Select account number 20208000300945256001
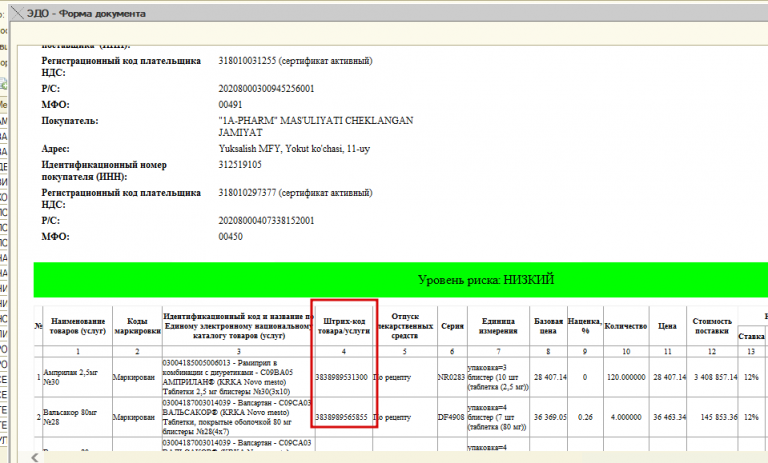The width and height of the screenshot is (768, 463). 266,89
